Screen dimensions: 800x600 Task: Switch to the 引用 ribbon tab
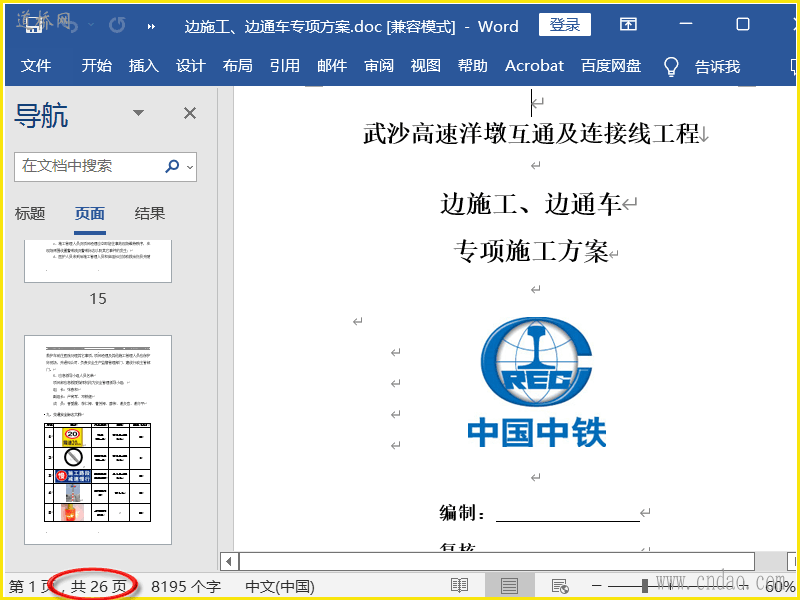pos(285,66)
